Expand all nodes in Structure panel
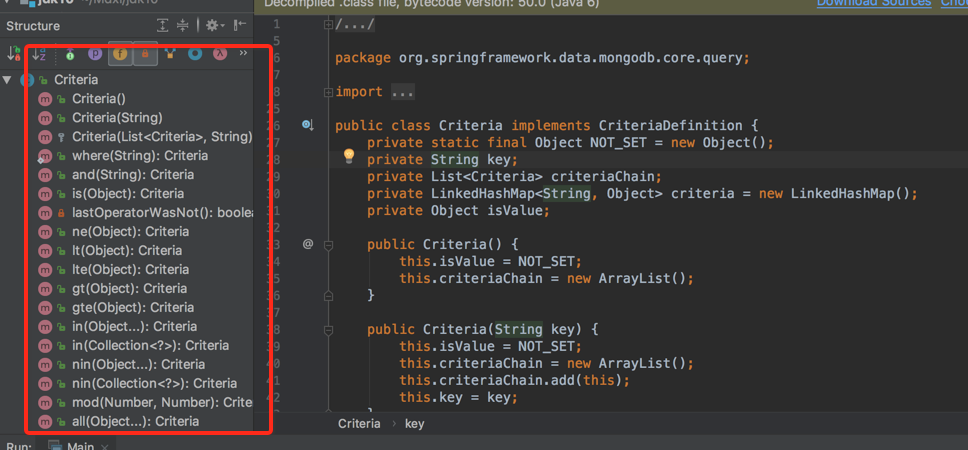 [162, 25]
